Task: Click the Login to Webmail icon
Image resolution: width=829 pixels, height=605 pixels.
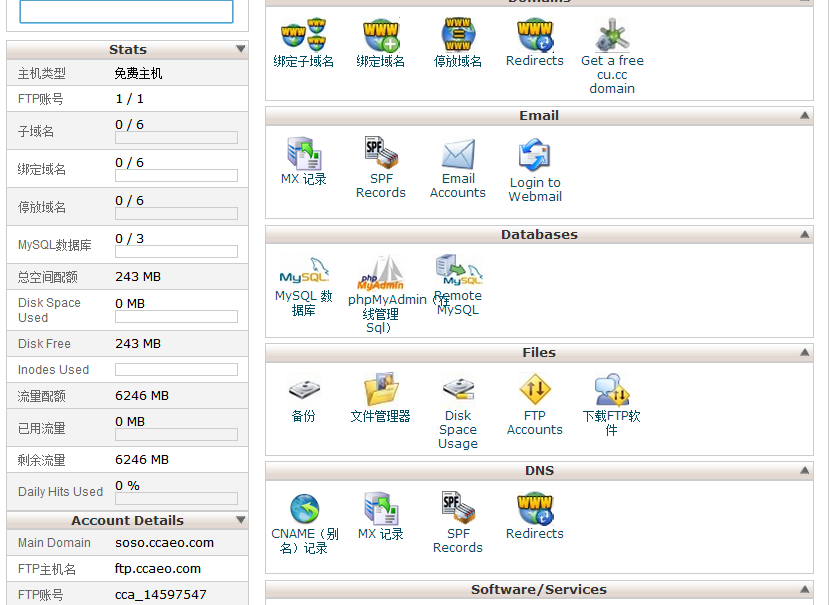Action: (x=535, y=155)
